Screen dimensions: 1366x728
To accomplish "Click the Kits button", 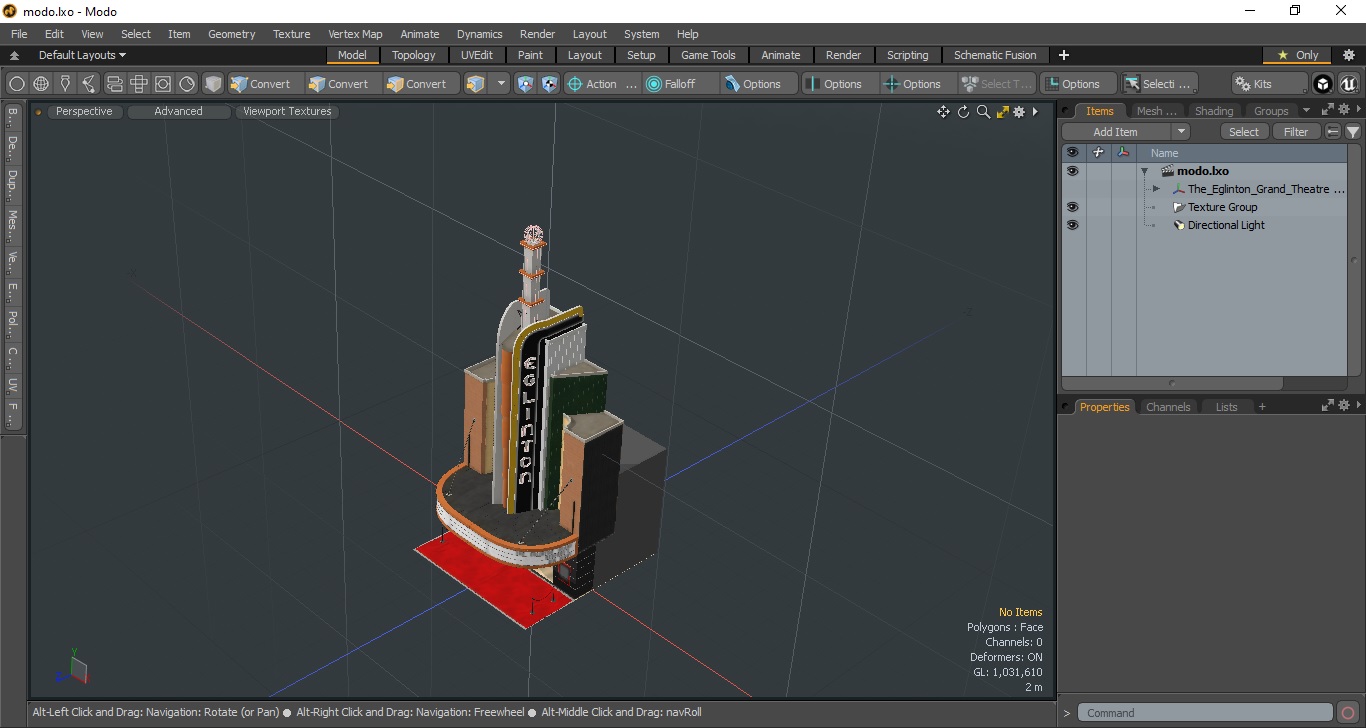I will [1269, 84].
